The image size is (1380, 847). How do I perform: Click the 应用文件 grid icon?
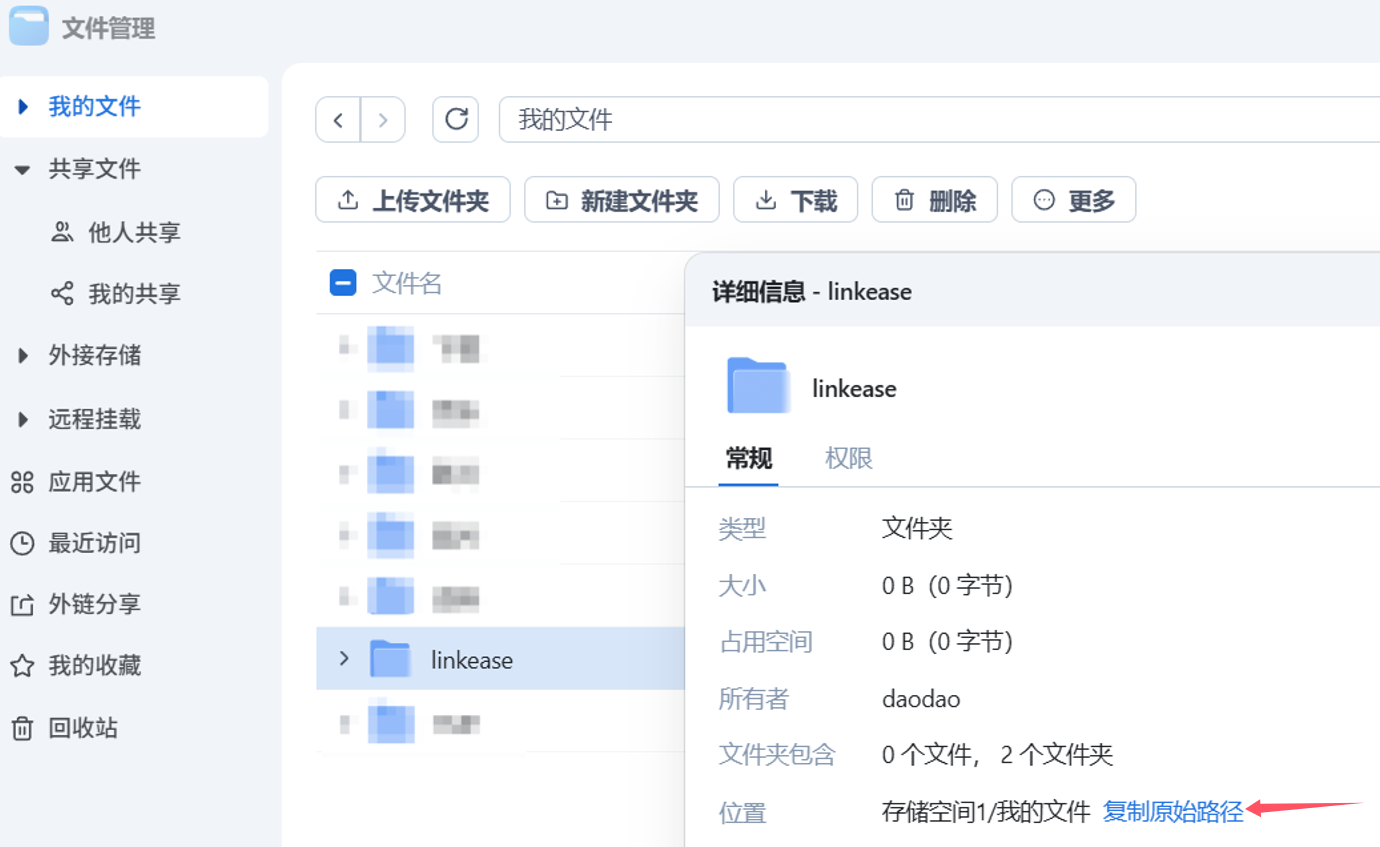pyautogui.click(x=22, y=482)
